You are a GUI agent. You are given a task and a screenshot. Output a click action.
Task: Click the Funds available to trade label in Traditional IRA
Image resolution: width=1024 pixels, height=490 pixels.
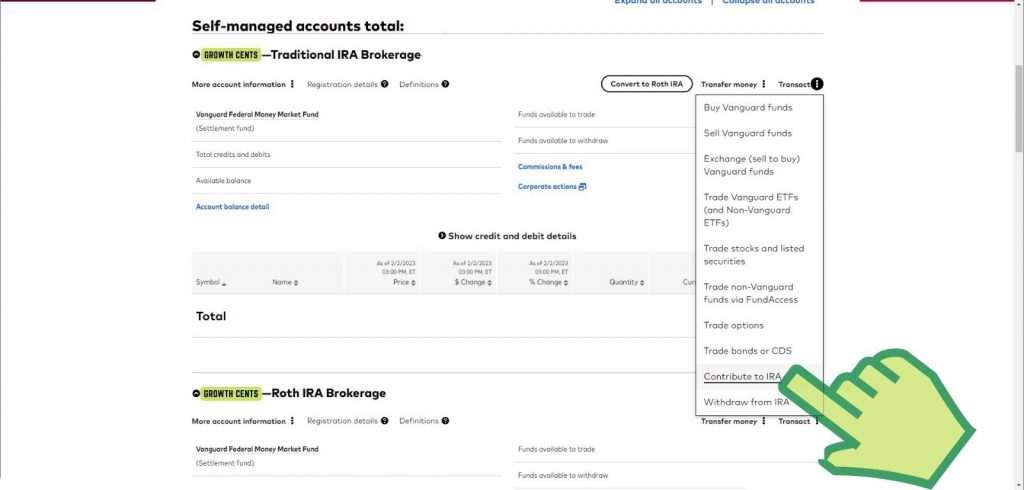click(x=556, y=114)
